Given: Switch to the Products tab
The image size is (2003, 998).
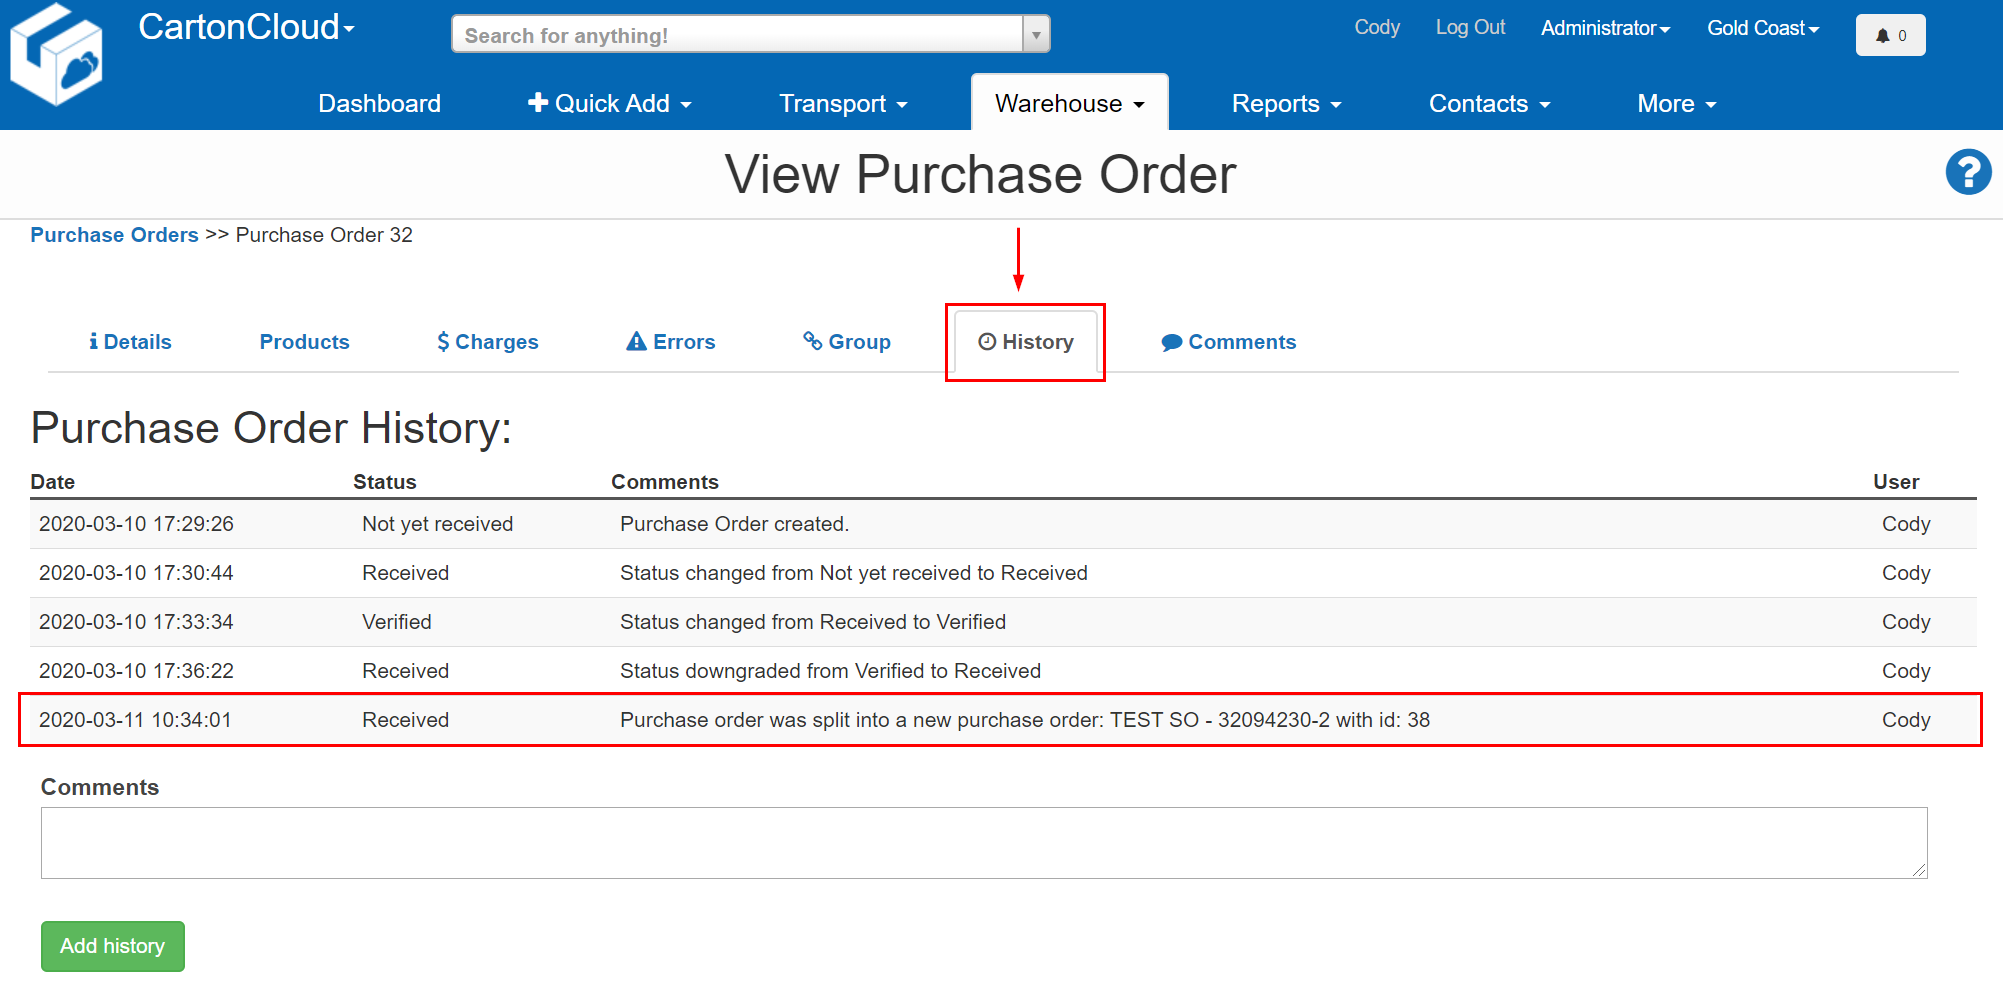Looking at the screenshot, I should tap(304, 341).
